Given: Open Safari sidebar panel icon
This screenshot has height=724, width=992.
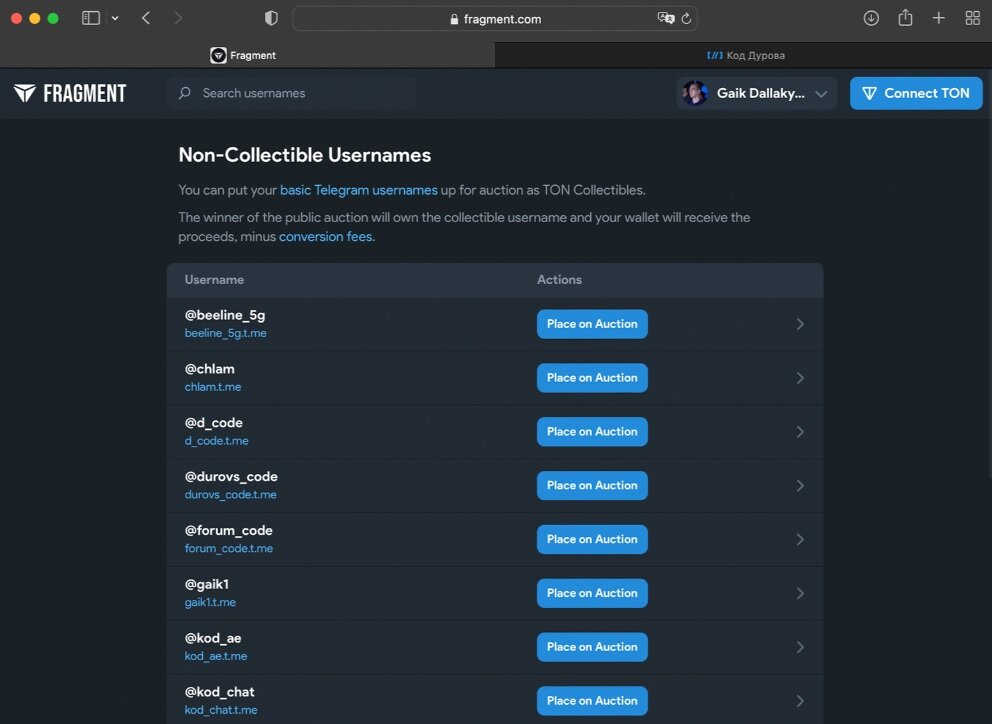Looking at the screenshot, I should click(x=91, y=18).
